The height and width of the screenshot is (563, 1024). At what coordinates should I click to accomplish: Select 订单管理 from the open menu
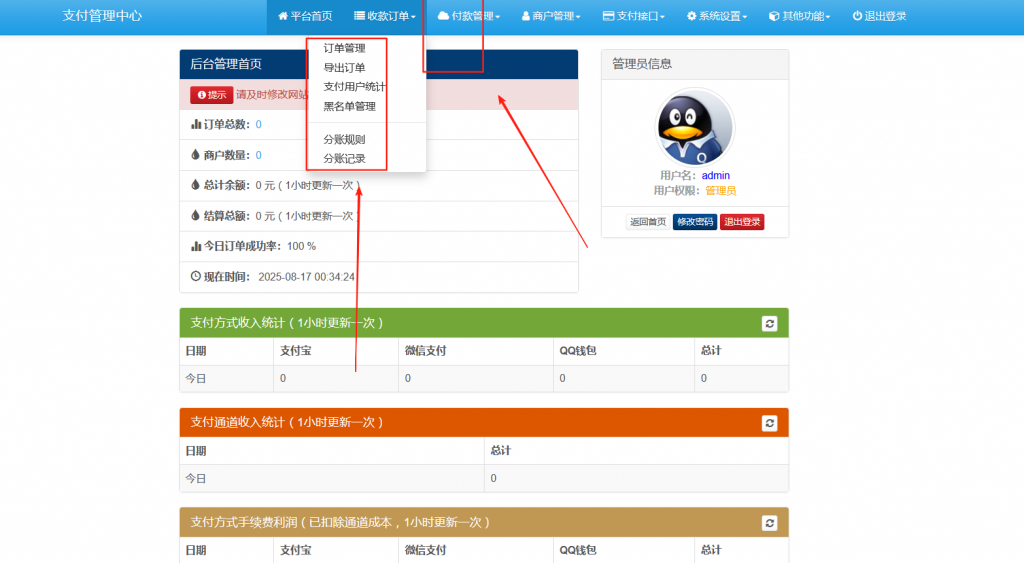344,48
